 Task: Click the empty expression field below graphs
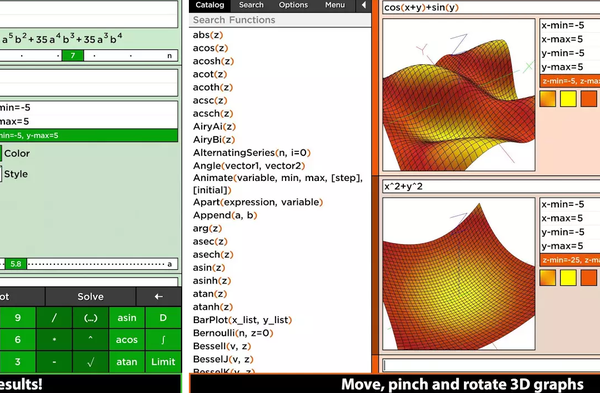[x=491, y=365]
